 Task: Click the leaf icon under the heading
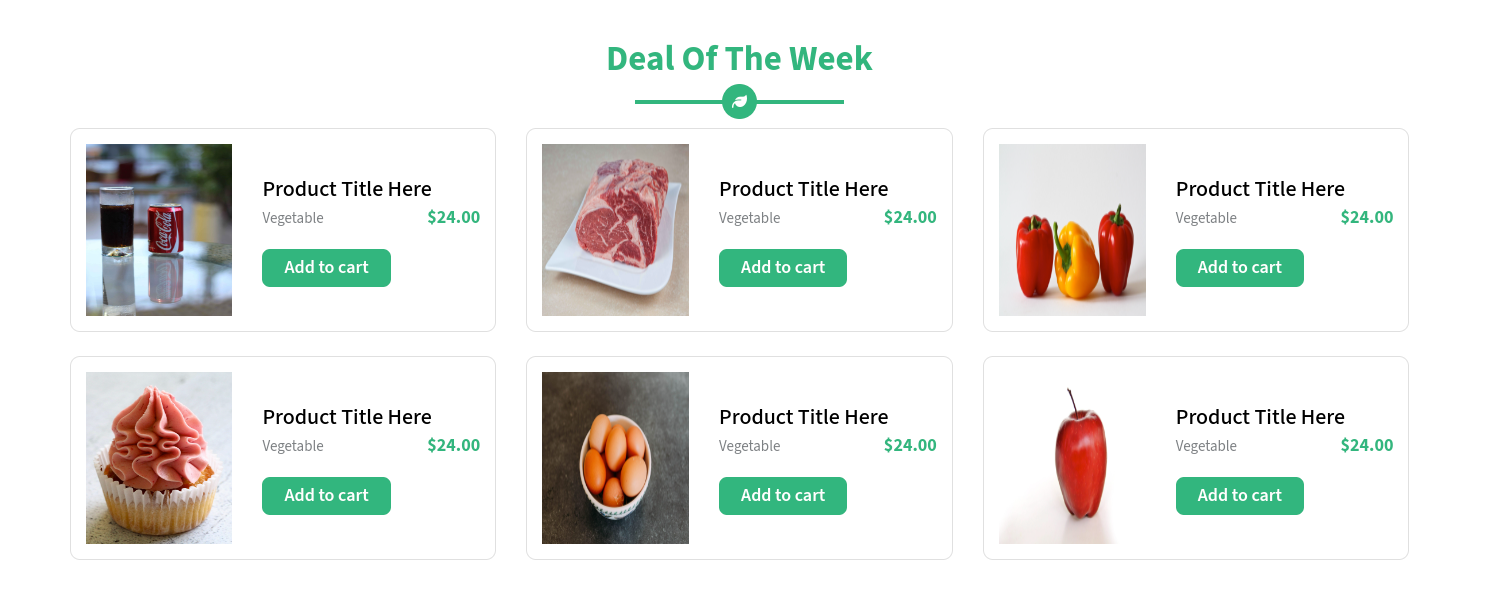[x=739, y=101]
